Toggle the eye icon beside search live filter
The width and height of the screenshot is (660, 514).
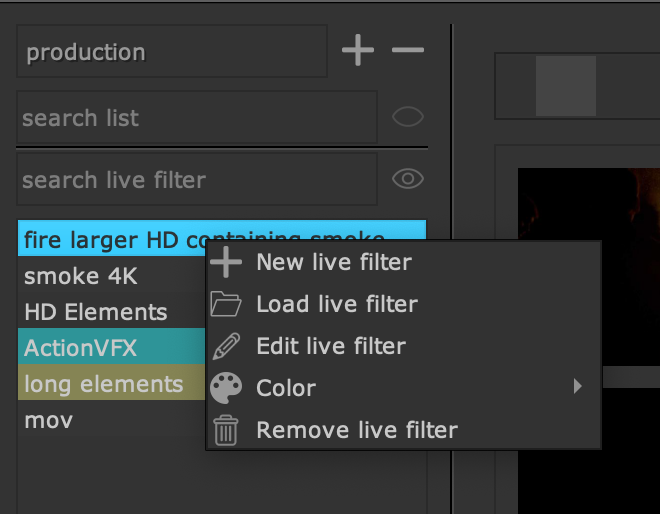point(407,179)
